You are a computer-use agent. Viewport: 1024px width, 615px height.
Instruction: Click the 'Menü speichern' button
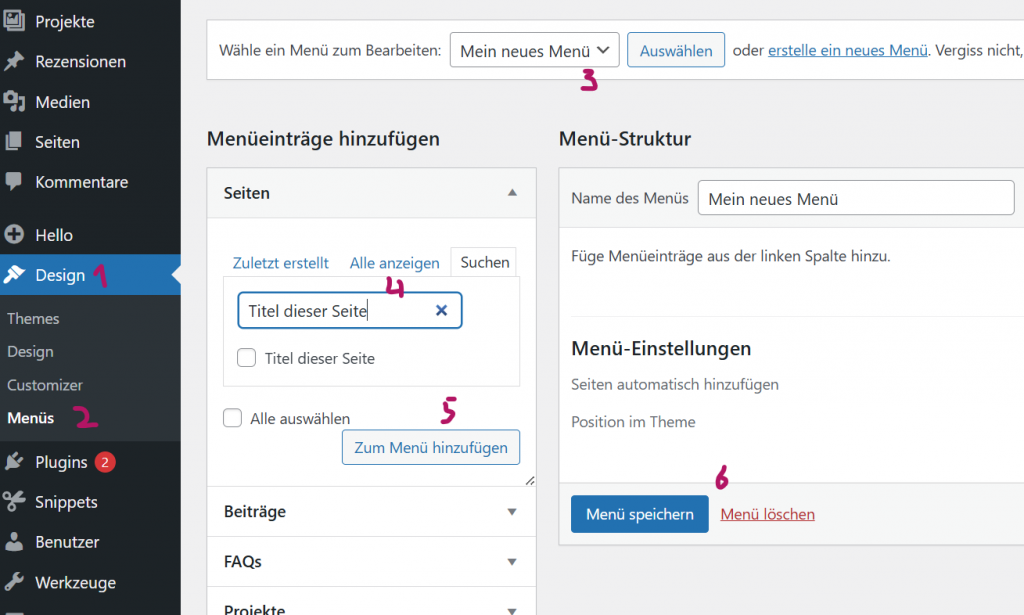(639, 514)
